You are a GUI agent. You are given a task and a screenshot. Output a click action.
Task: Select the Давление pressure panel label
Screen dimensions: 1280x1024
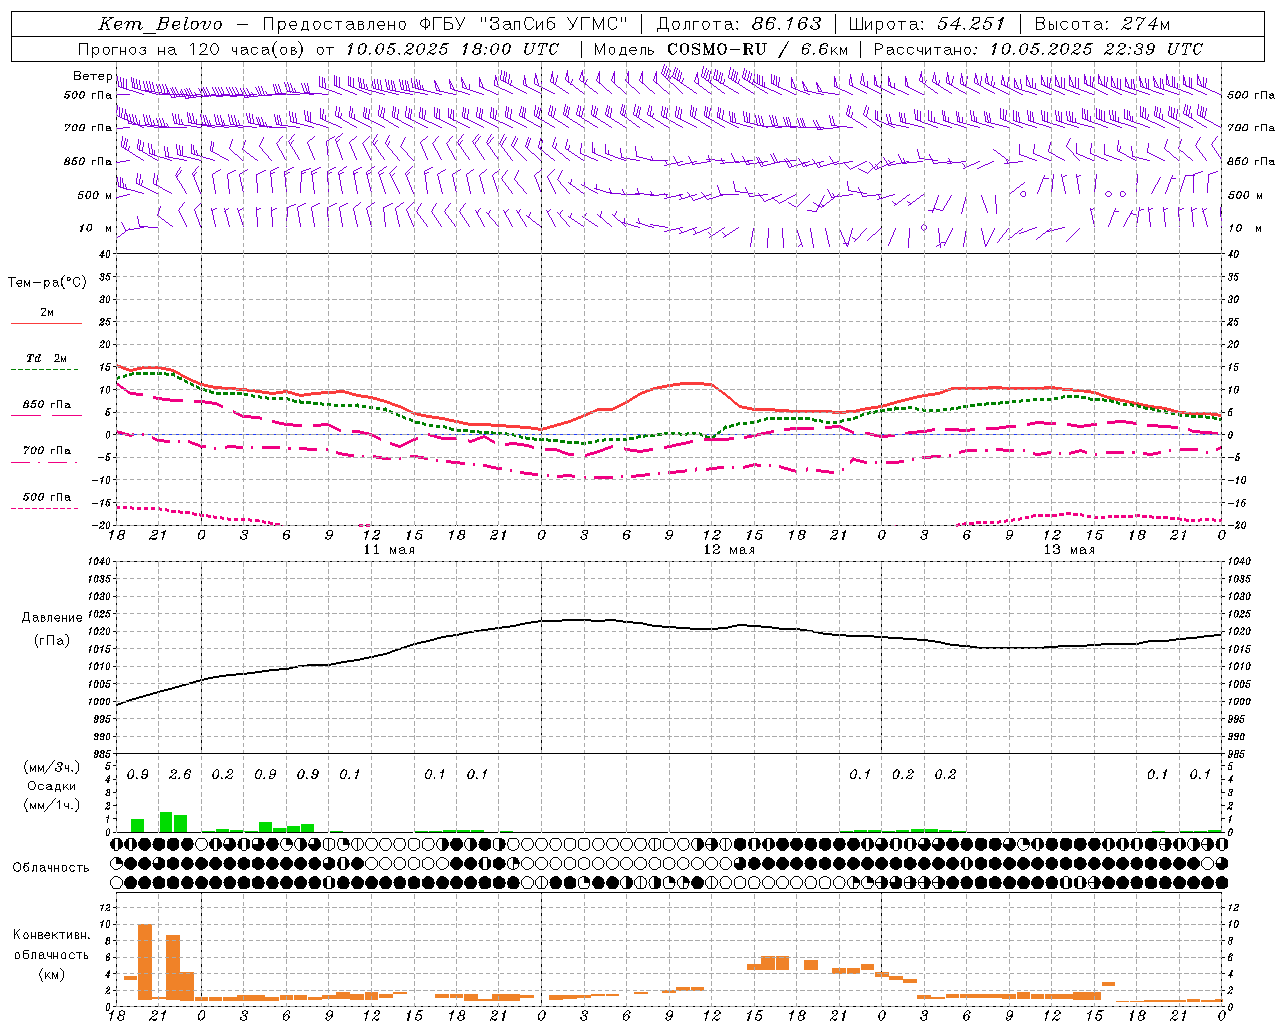pyautogui.click(x=52, y=618)
